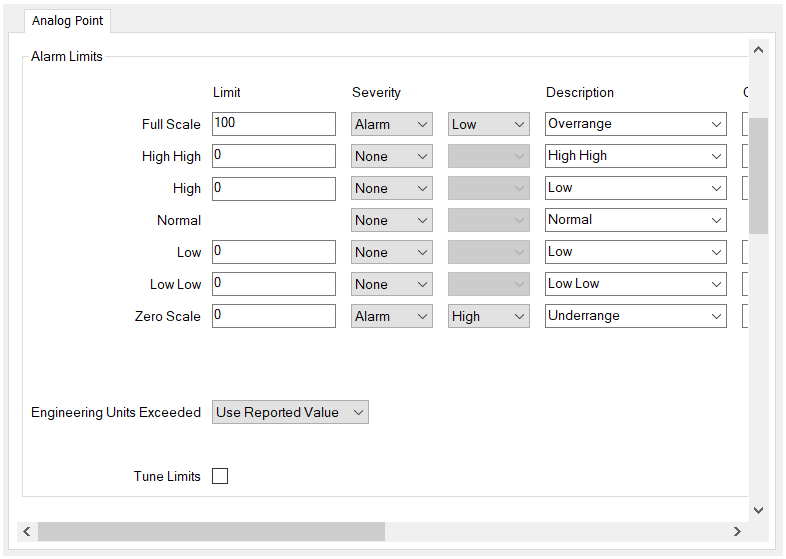This screenshot has width=786, height=559.
Task: Expand the Low Low description dropdown
Action: point(636,284)
